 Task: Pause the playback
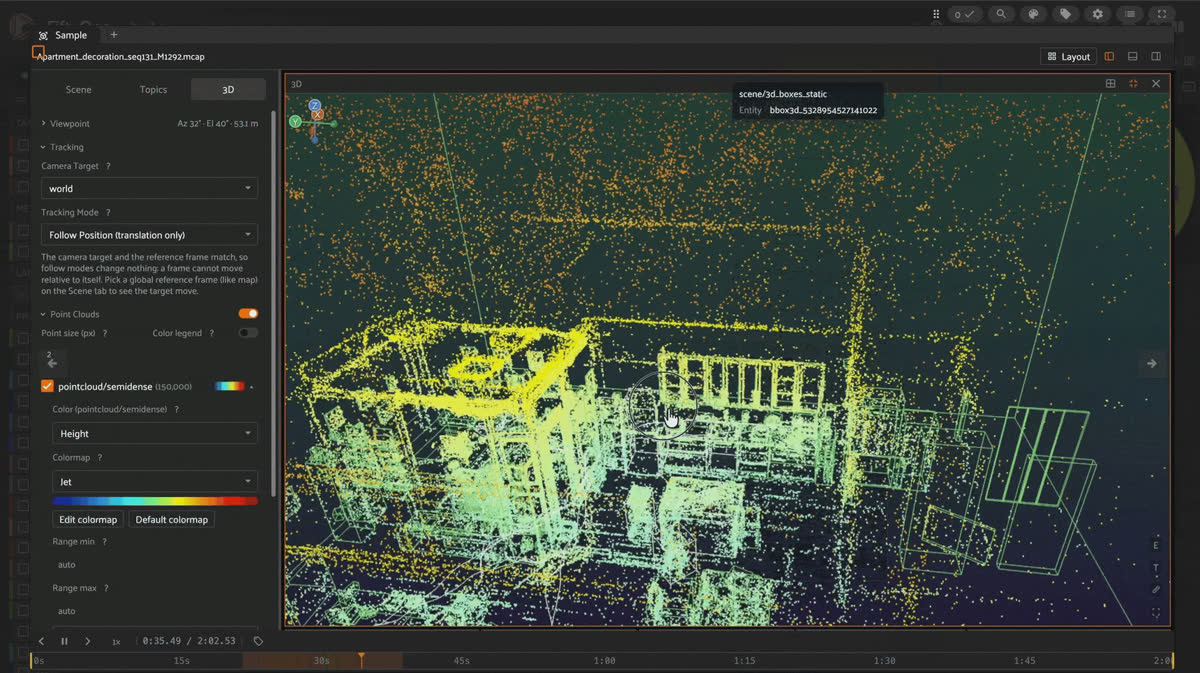point(64,641)
